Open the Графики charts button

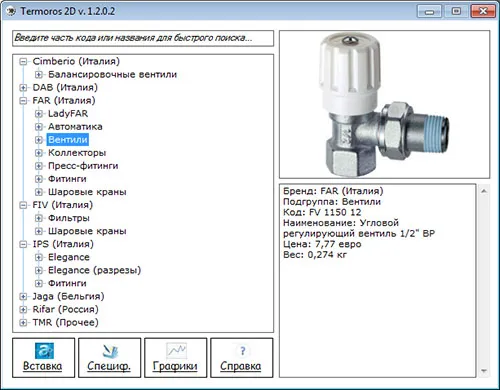tap(175, 358)
